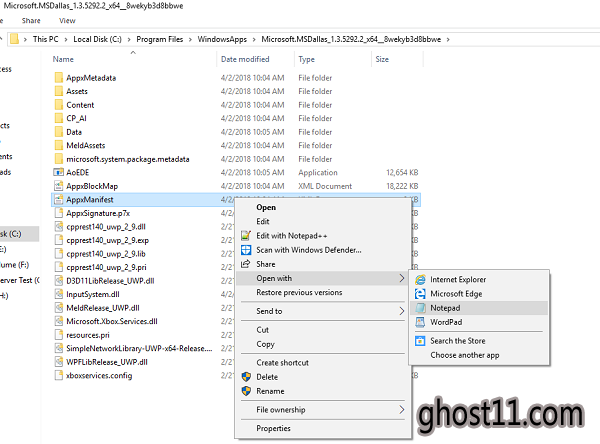Open the View ribbon tab
This screenshot has width=600, height=444.
click(67, 21)
